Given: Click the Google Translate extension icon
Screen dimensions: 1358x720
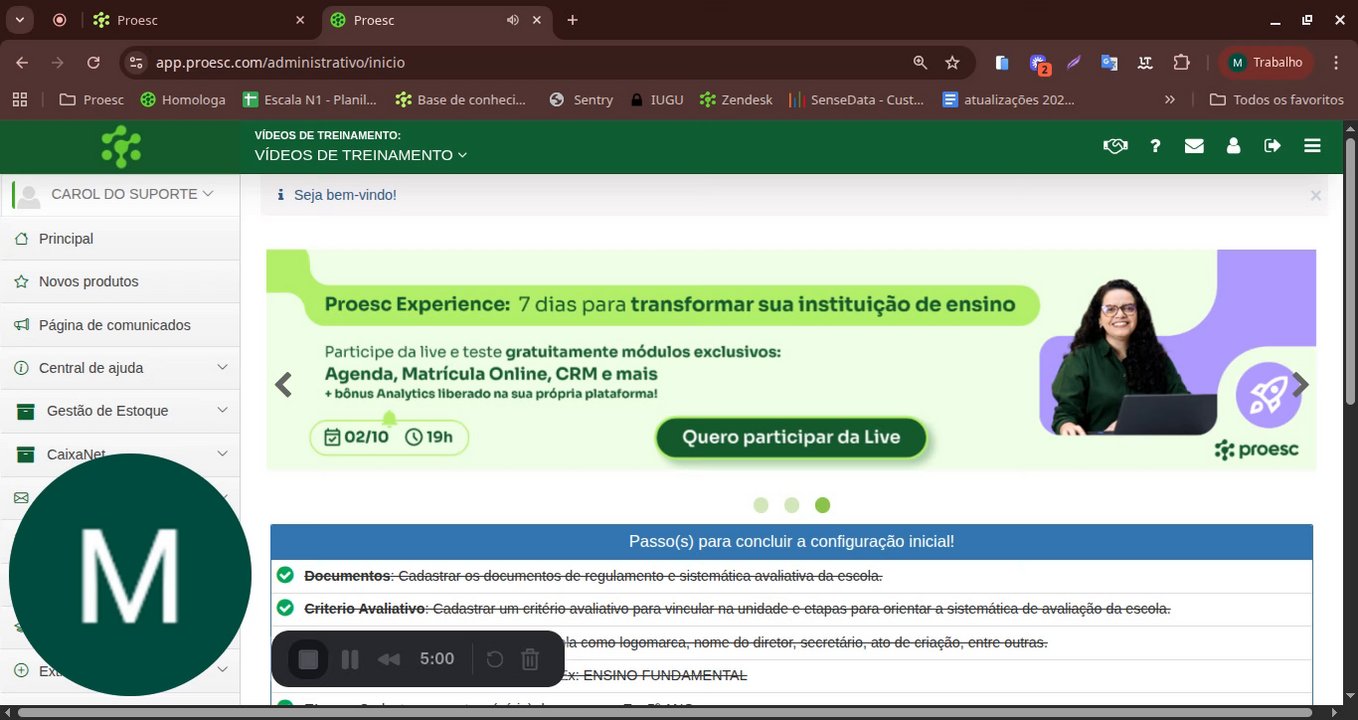Looking at the screenshot, I should coord(1109,62).
